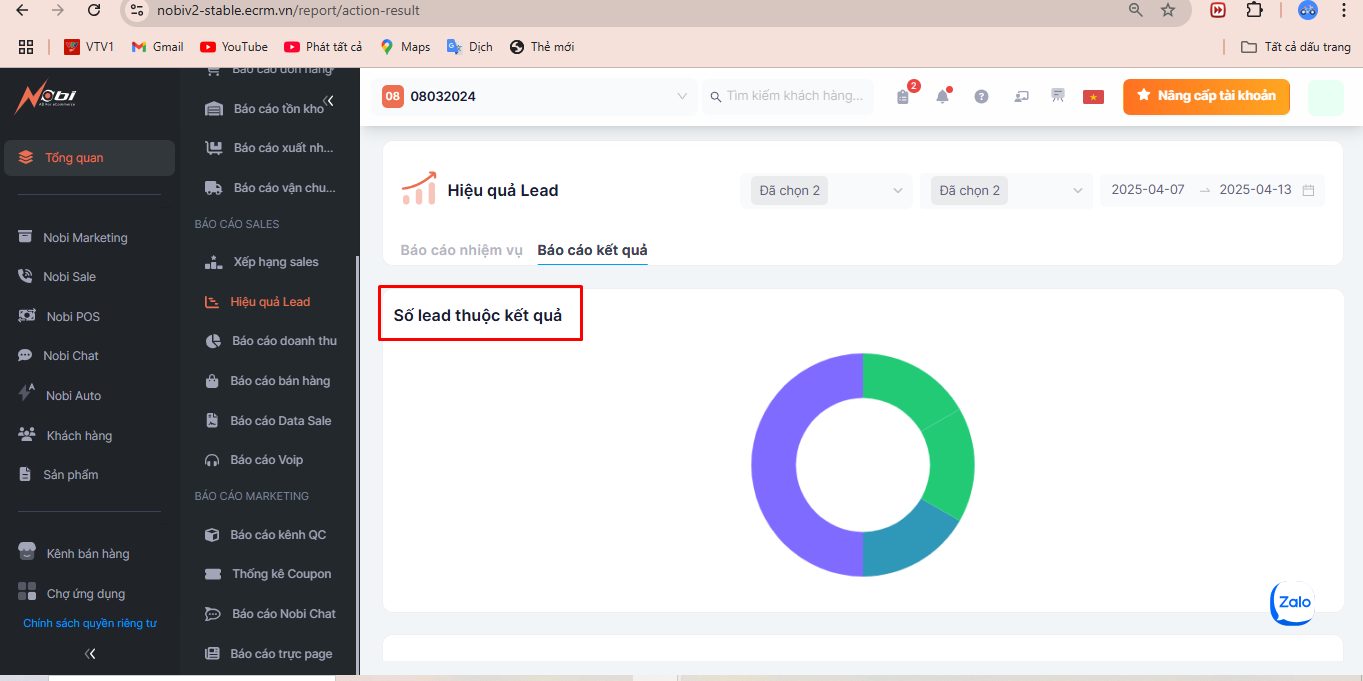This screenshot has width=1363, height=681.
Task: Click 'Nâng cấp tài khoản' upgrade button
Action: (1206, 96)
